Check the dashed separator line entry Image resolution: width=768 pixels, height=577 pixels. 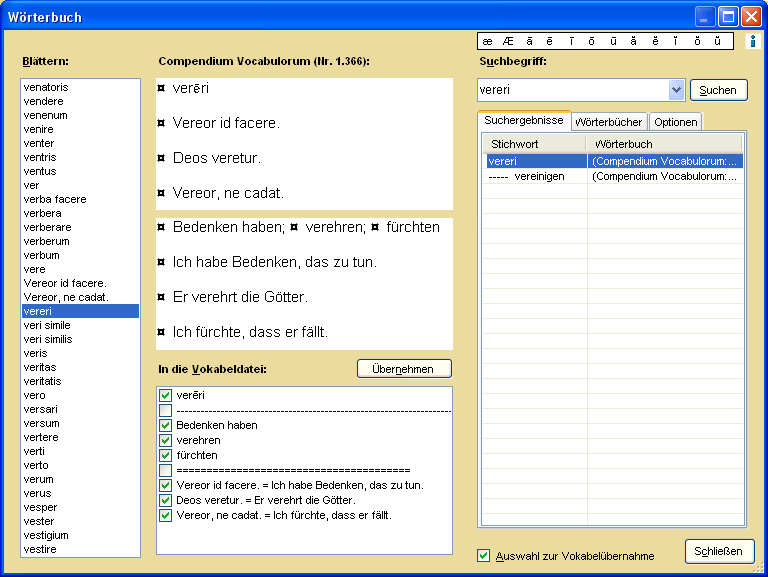(166, 410)
